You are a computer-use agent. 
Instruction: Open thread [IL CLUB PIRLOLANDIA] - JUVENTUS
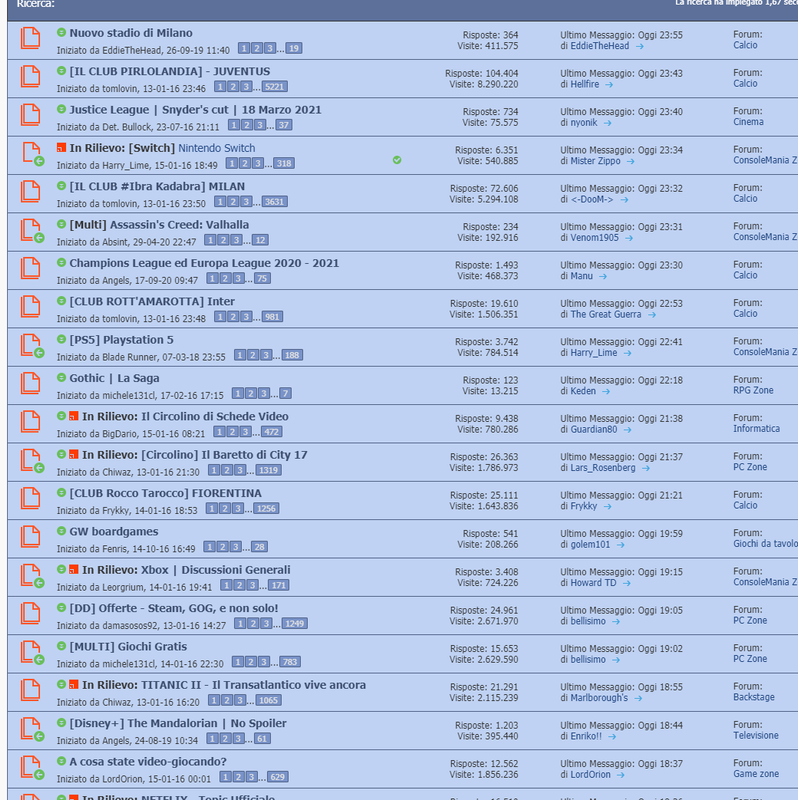tap(169, 71)
